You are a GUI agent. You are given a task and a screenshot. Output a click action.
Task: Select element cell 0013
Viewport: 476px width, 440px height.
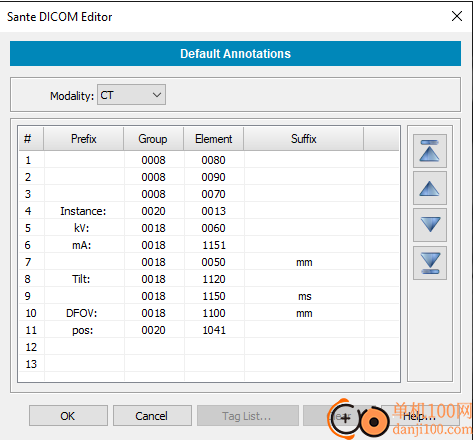click(214, 211)
